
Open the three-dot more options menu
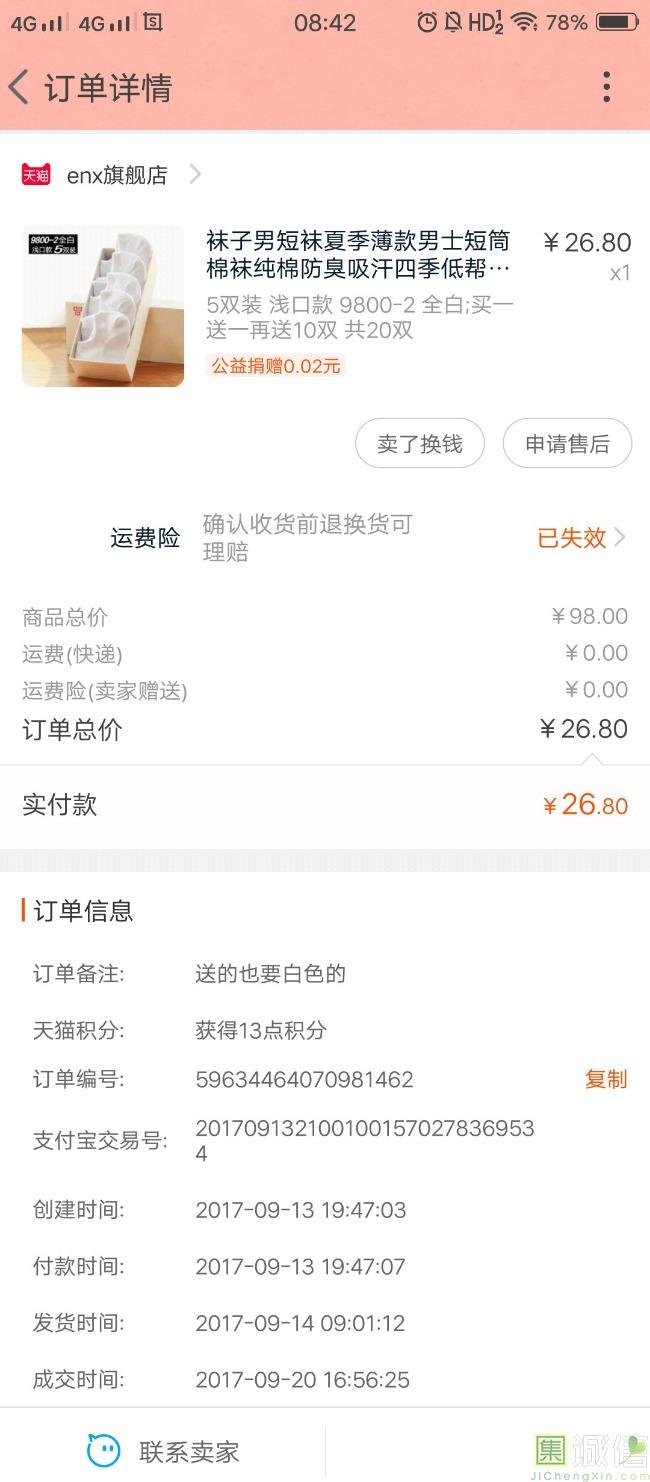606,88
